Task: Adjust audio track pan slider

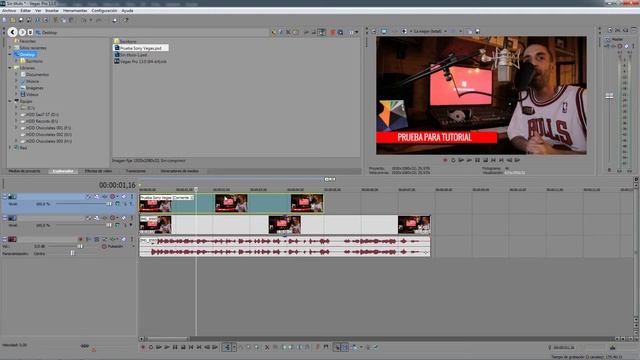Action: click(72, 253)
